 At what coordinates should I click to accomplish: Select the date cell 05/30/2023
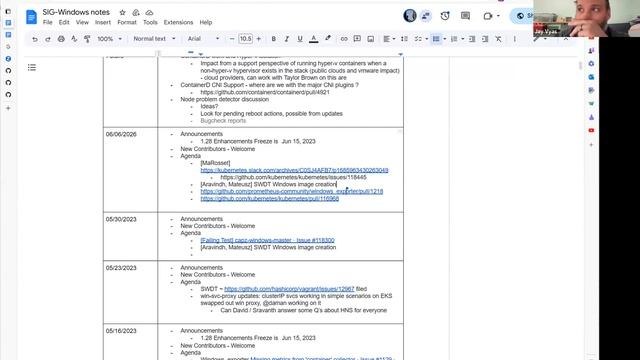pos(121,220)
